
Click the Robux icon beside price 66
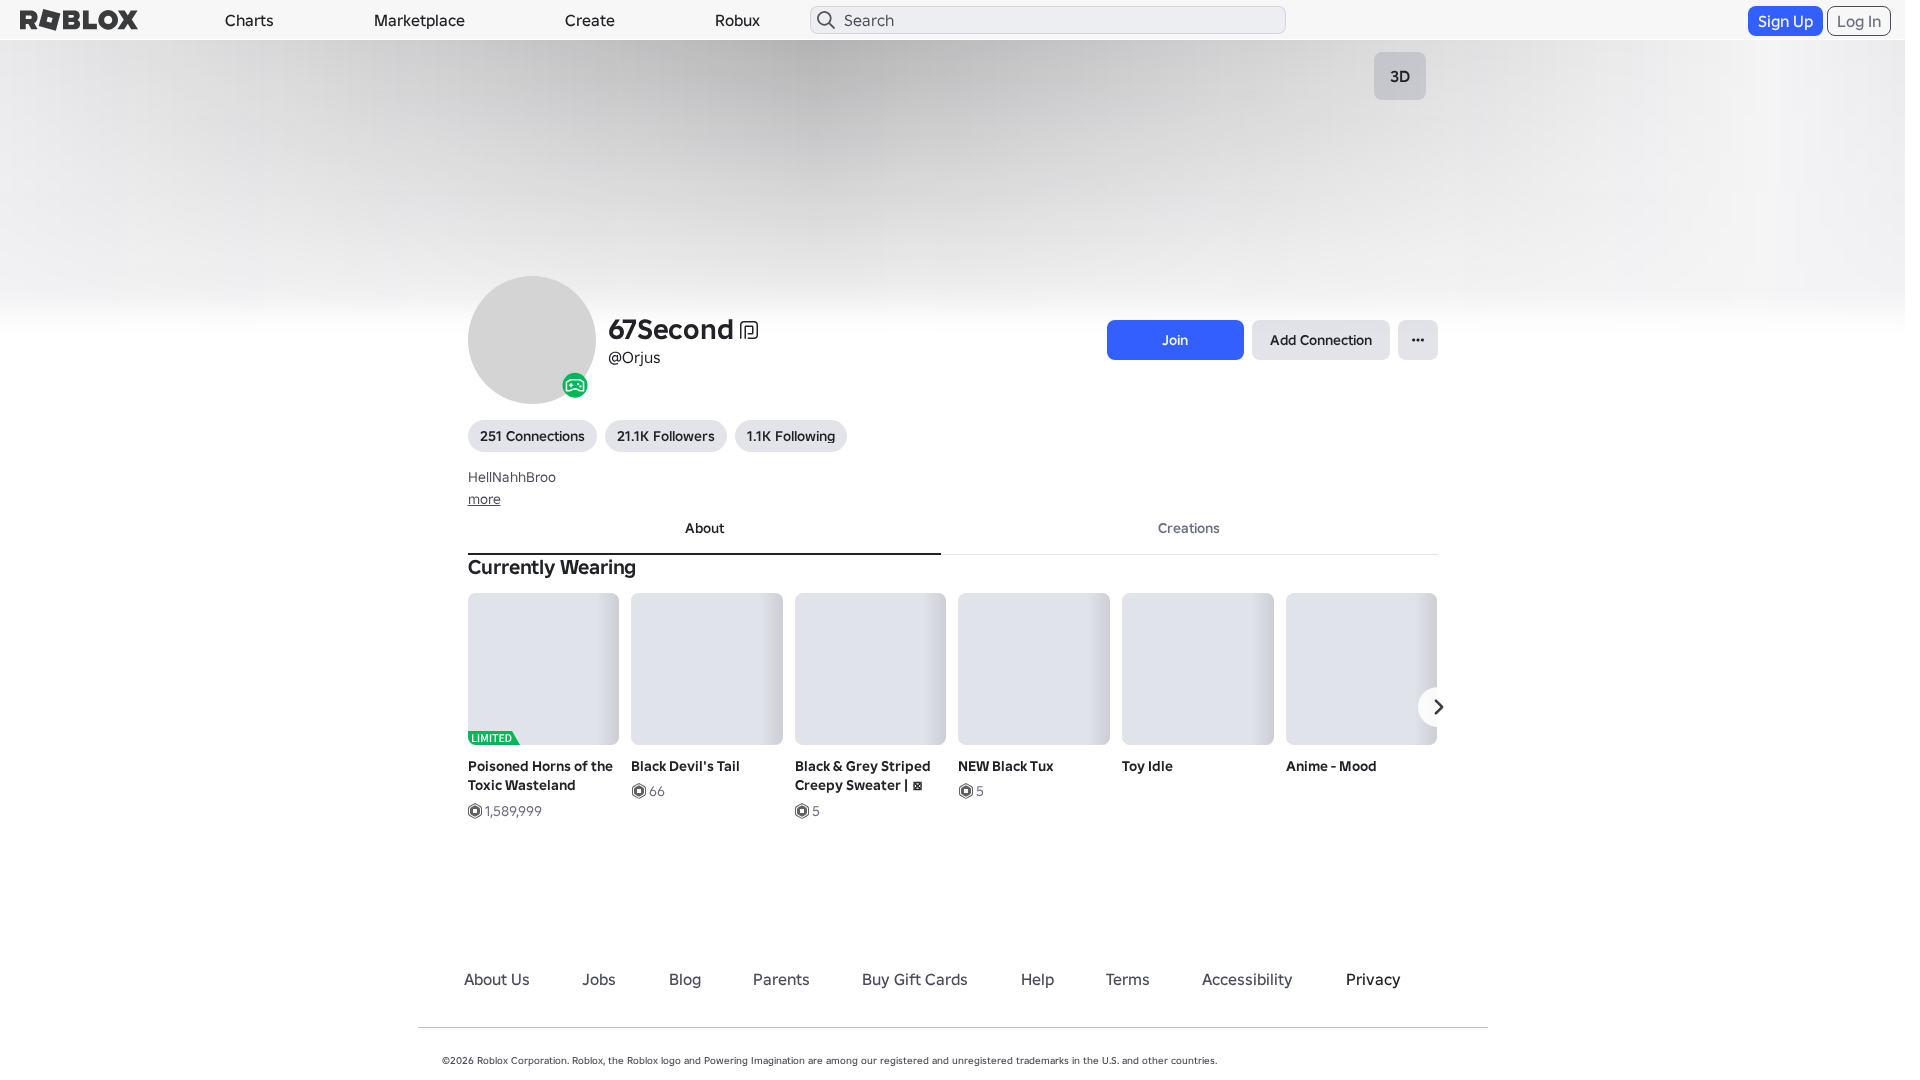pos(639,791)
